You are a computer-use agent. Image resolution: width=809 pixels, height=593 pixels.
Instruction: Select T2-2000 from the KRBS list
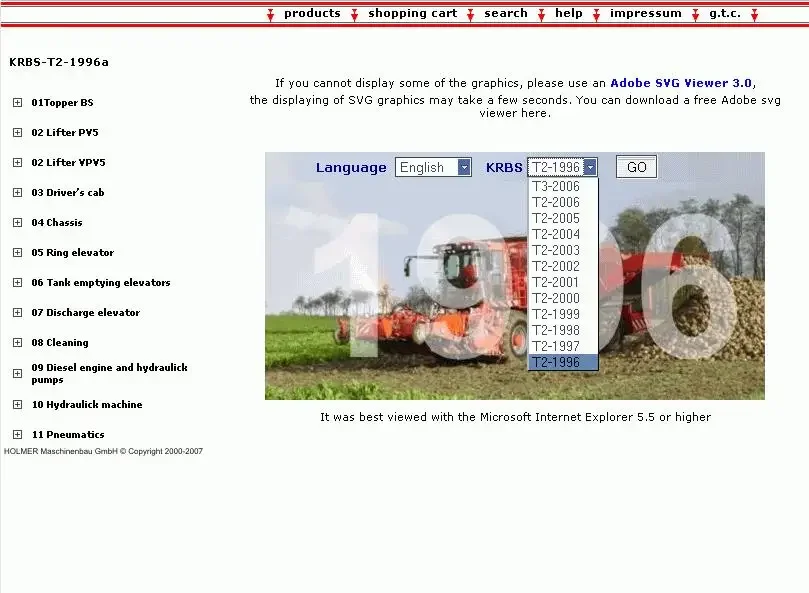(563, 298)
